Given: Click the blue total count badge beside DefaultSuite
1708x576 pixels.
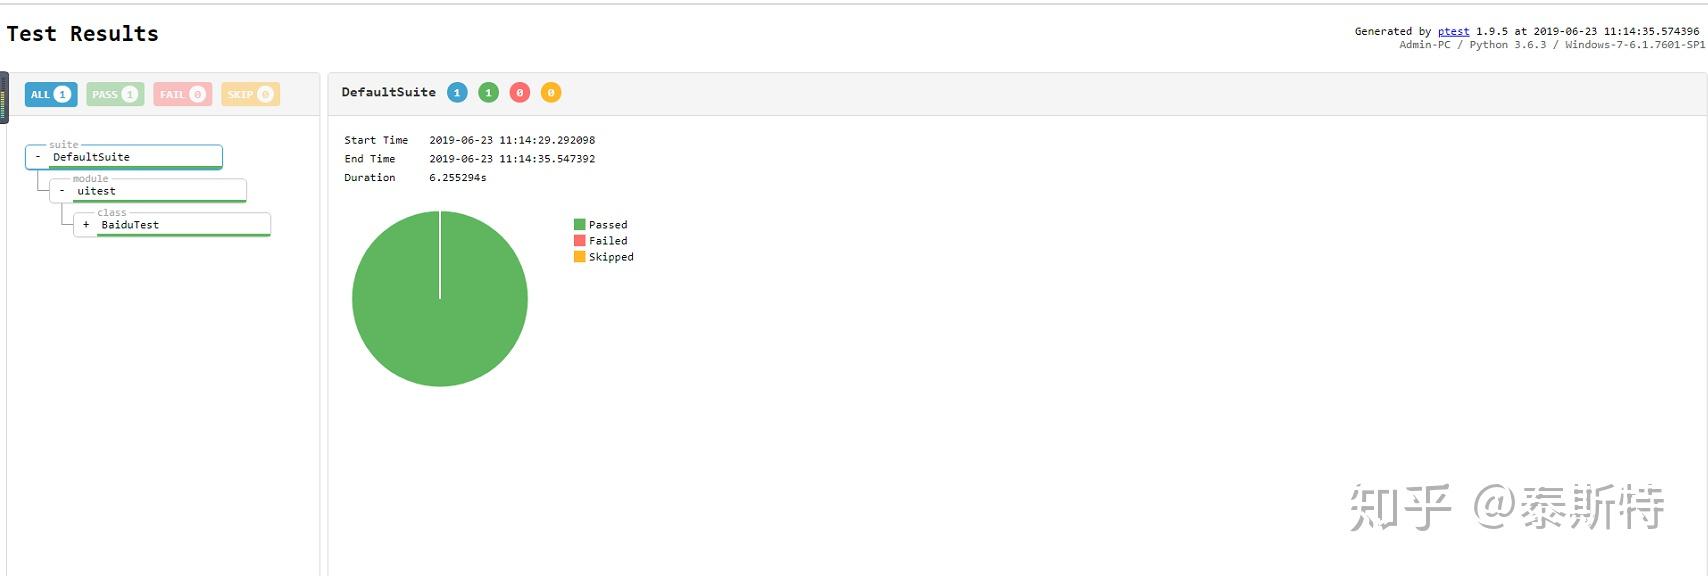Looking at the screenshot, I should click(457, 93).
